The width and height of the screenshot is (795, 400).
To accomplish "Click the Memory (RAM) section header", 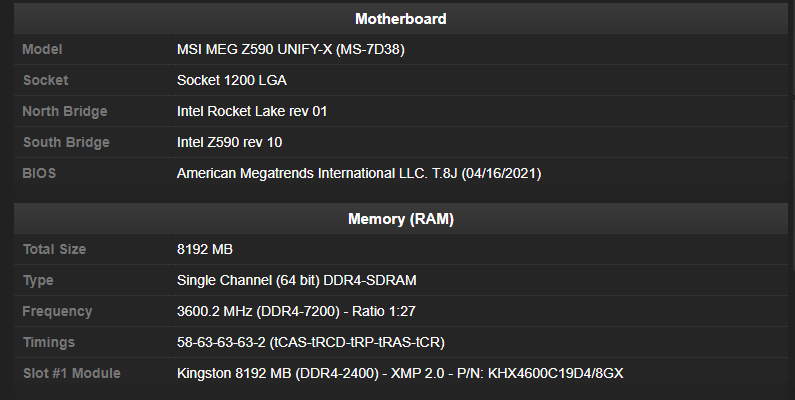I will pos(400,218).
